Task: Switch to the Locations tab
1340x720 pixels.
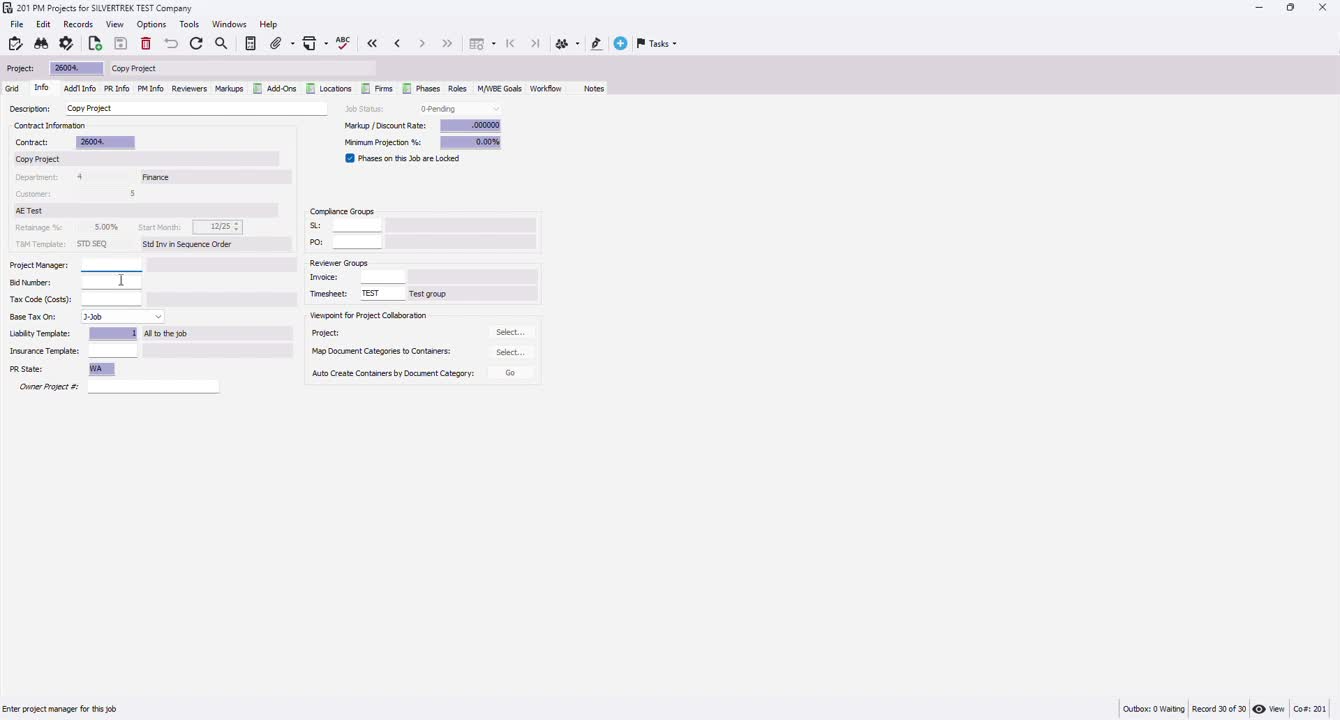Action: pyautogui.click(x=329, y=89)
